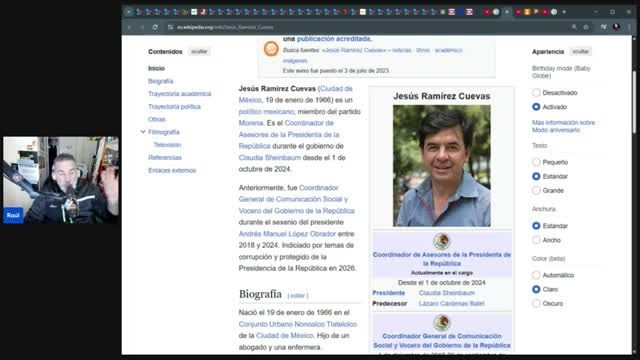Viewport: 640px width, 360px height.
Task: Bookmark this page with the star icon
Action: pos(586,27)
